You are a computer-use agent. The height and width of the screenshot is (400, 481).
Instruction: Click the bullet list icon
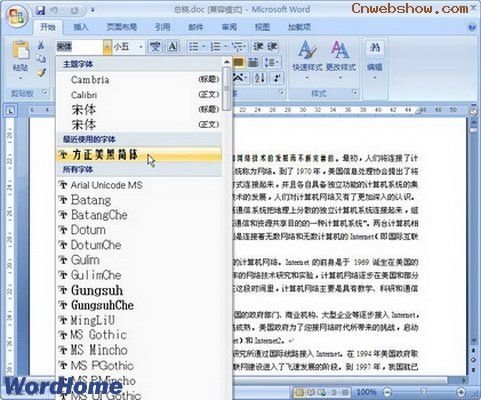(194, 47)
